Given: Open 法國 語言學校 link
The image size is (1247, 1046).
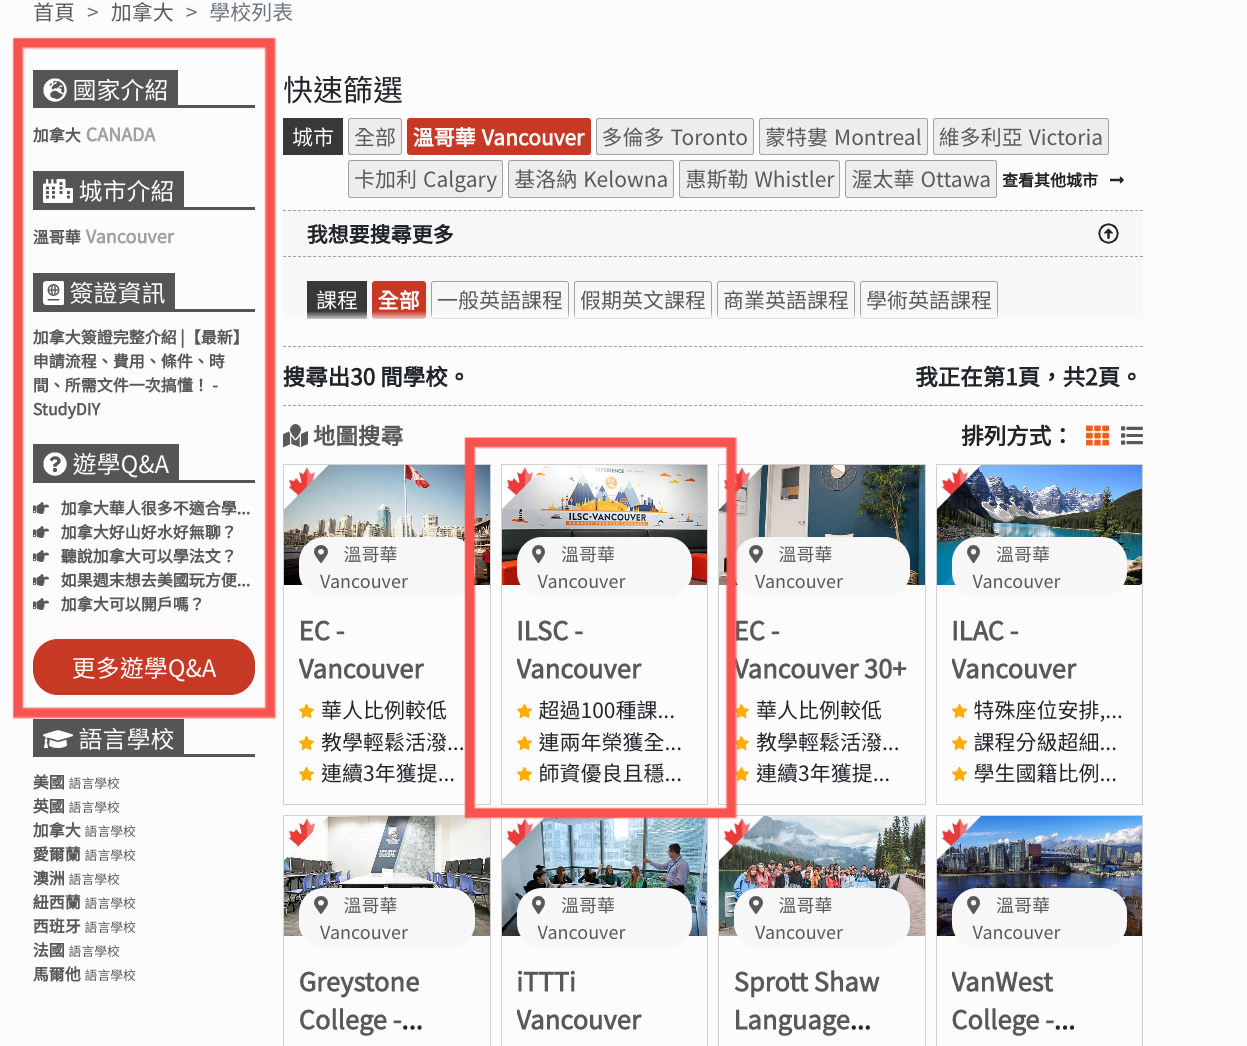Looking at the screenshot, I should pos(76,950).
